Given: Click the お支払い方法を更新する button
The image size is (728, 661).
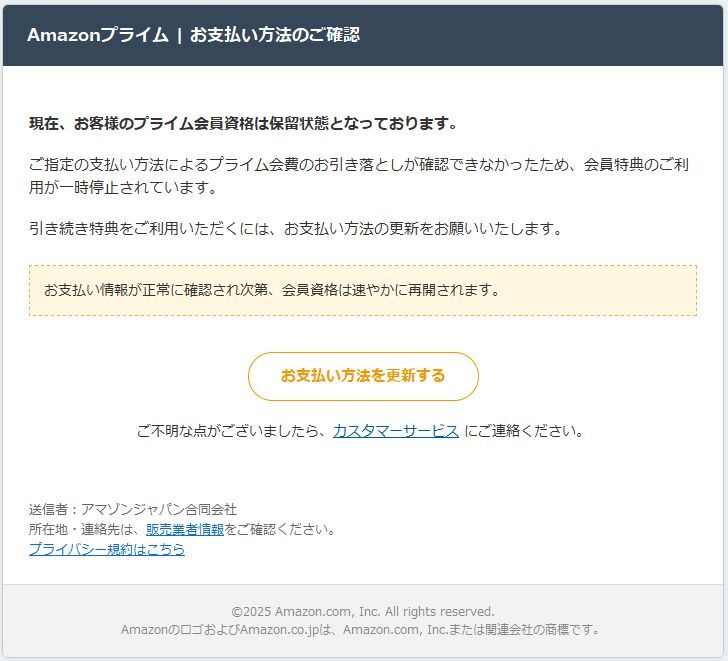Looking at the screenshot, I should click(363, 376).
